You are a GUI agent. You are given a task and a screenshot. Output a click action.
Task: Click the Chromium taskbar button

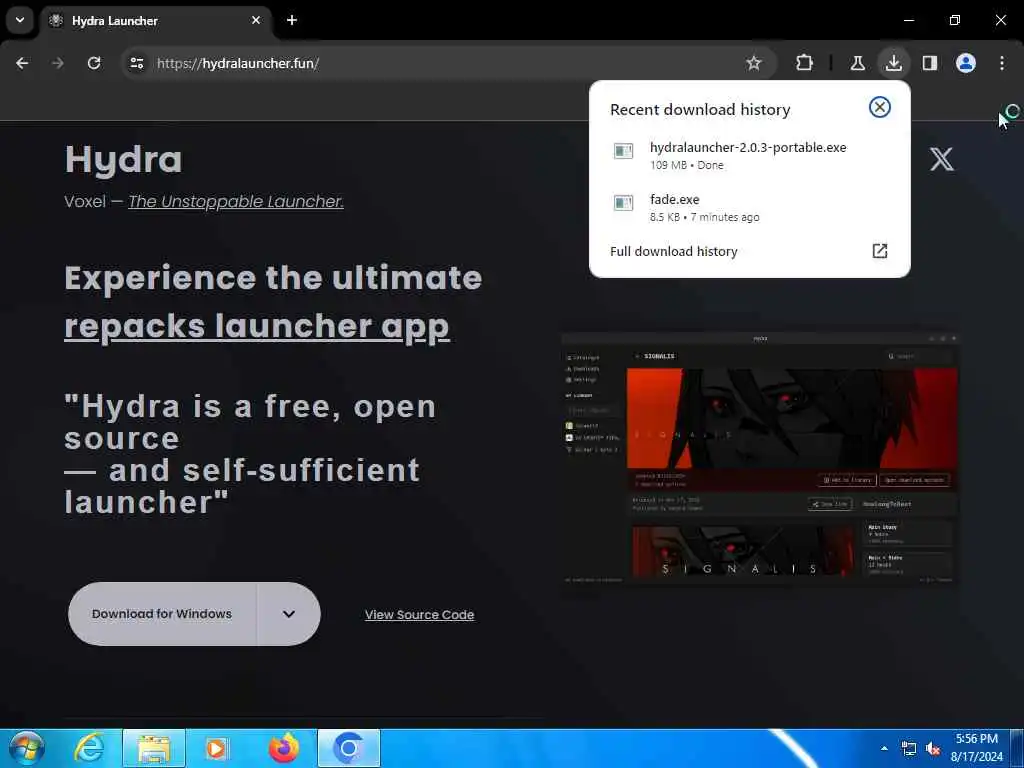[349, 748]
